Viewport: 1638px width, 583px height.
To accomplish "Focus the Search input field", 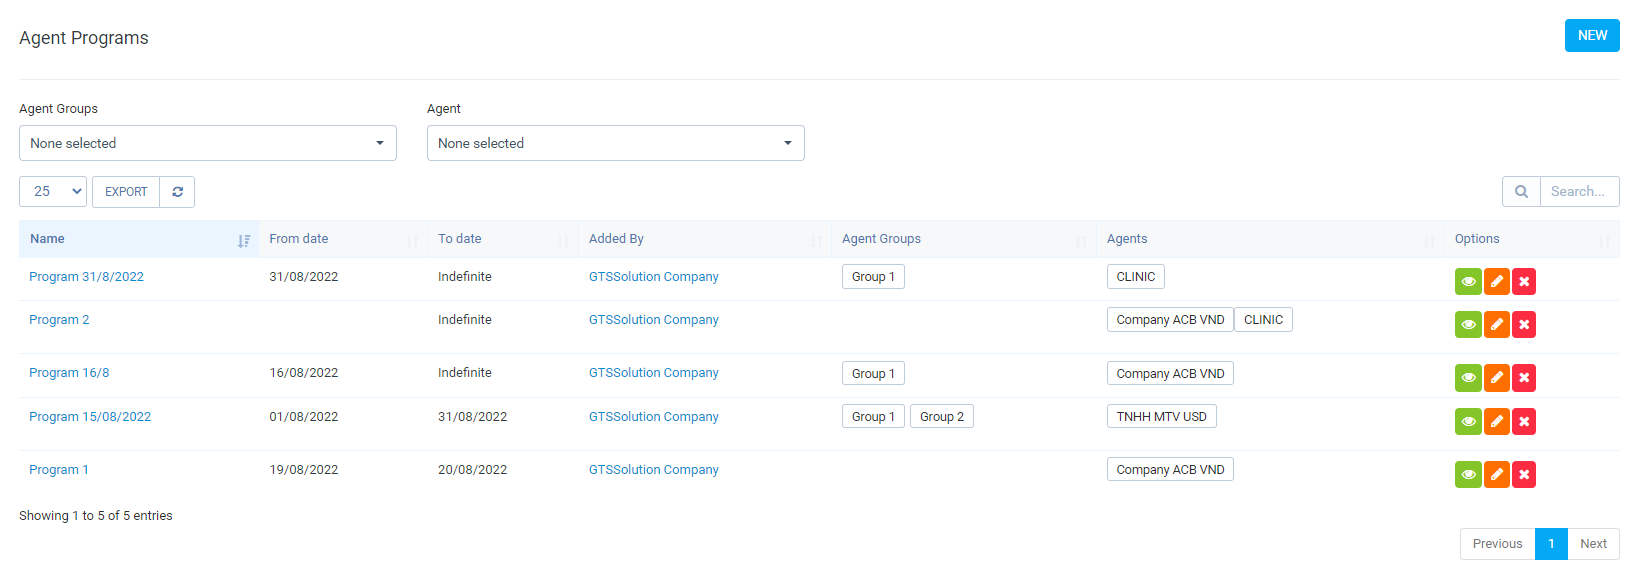I will click(x=1579, y=192).
